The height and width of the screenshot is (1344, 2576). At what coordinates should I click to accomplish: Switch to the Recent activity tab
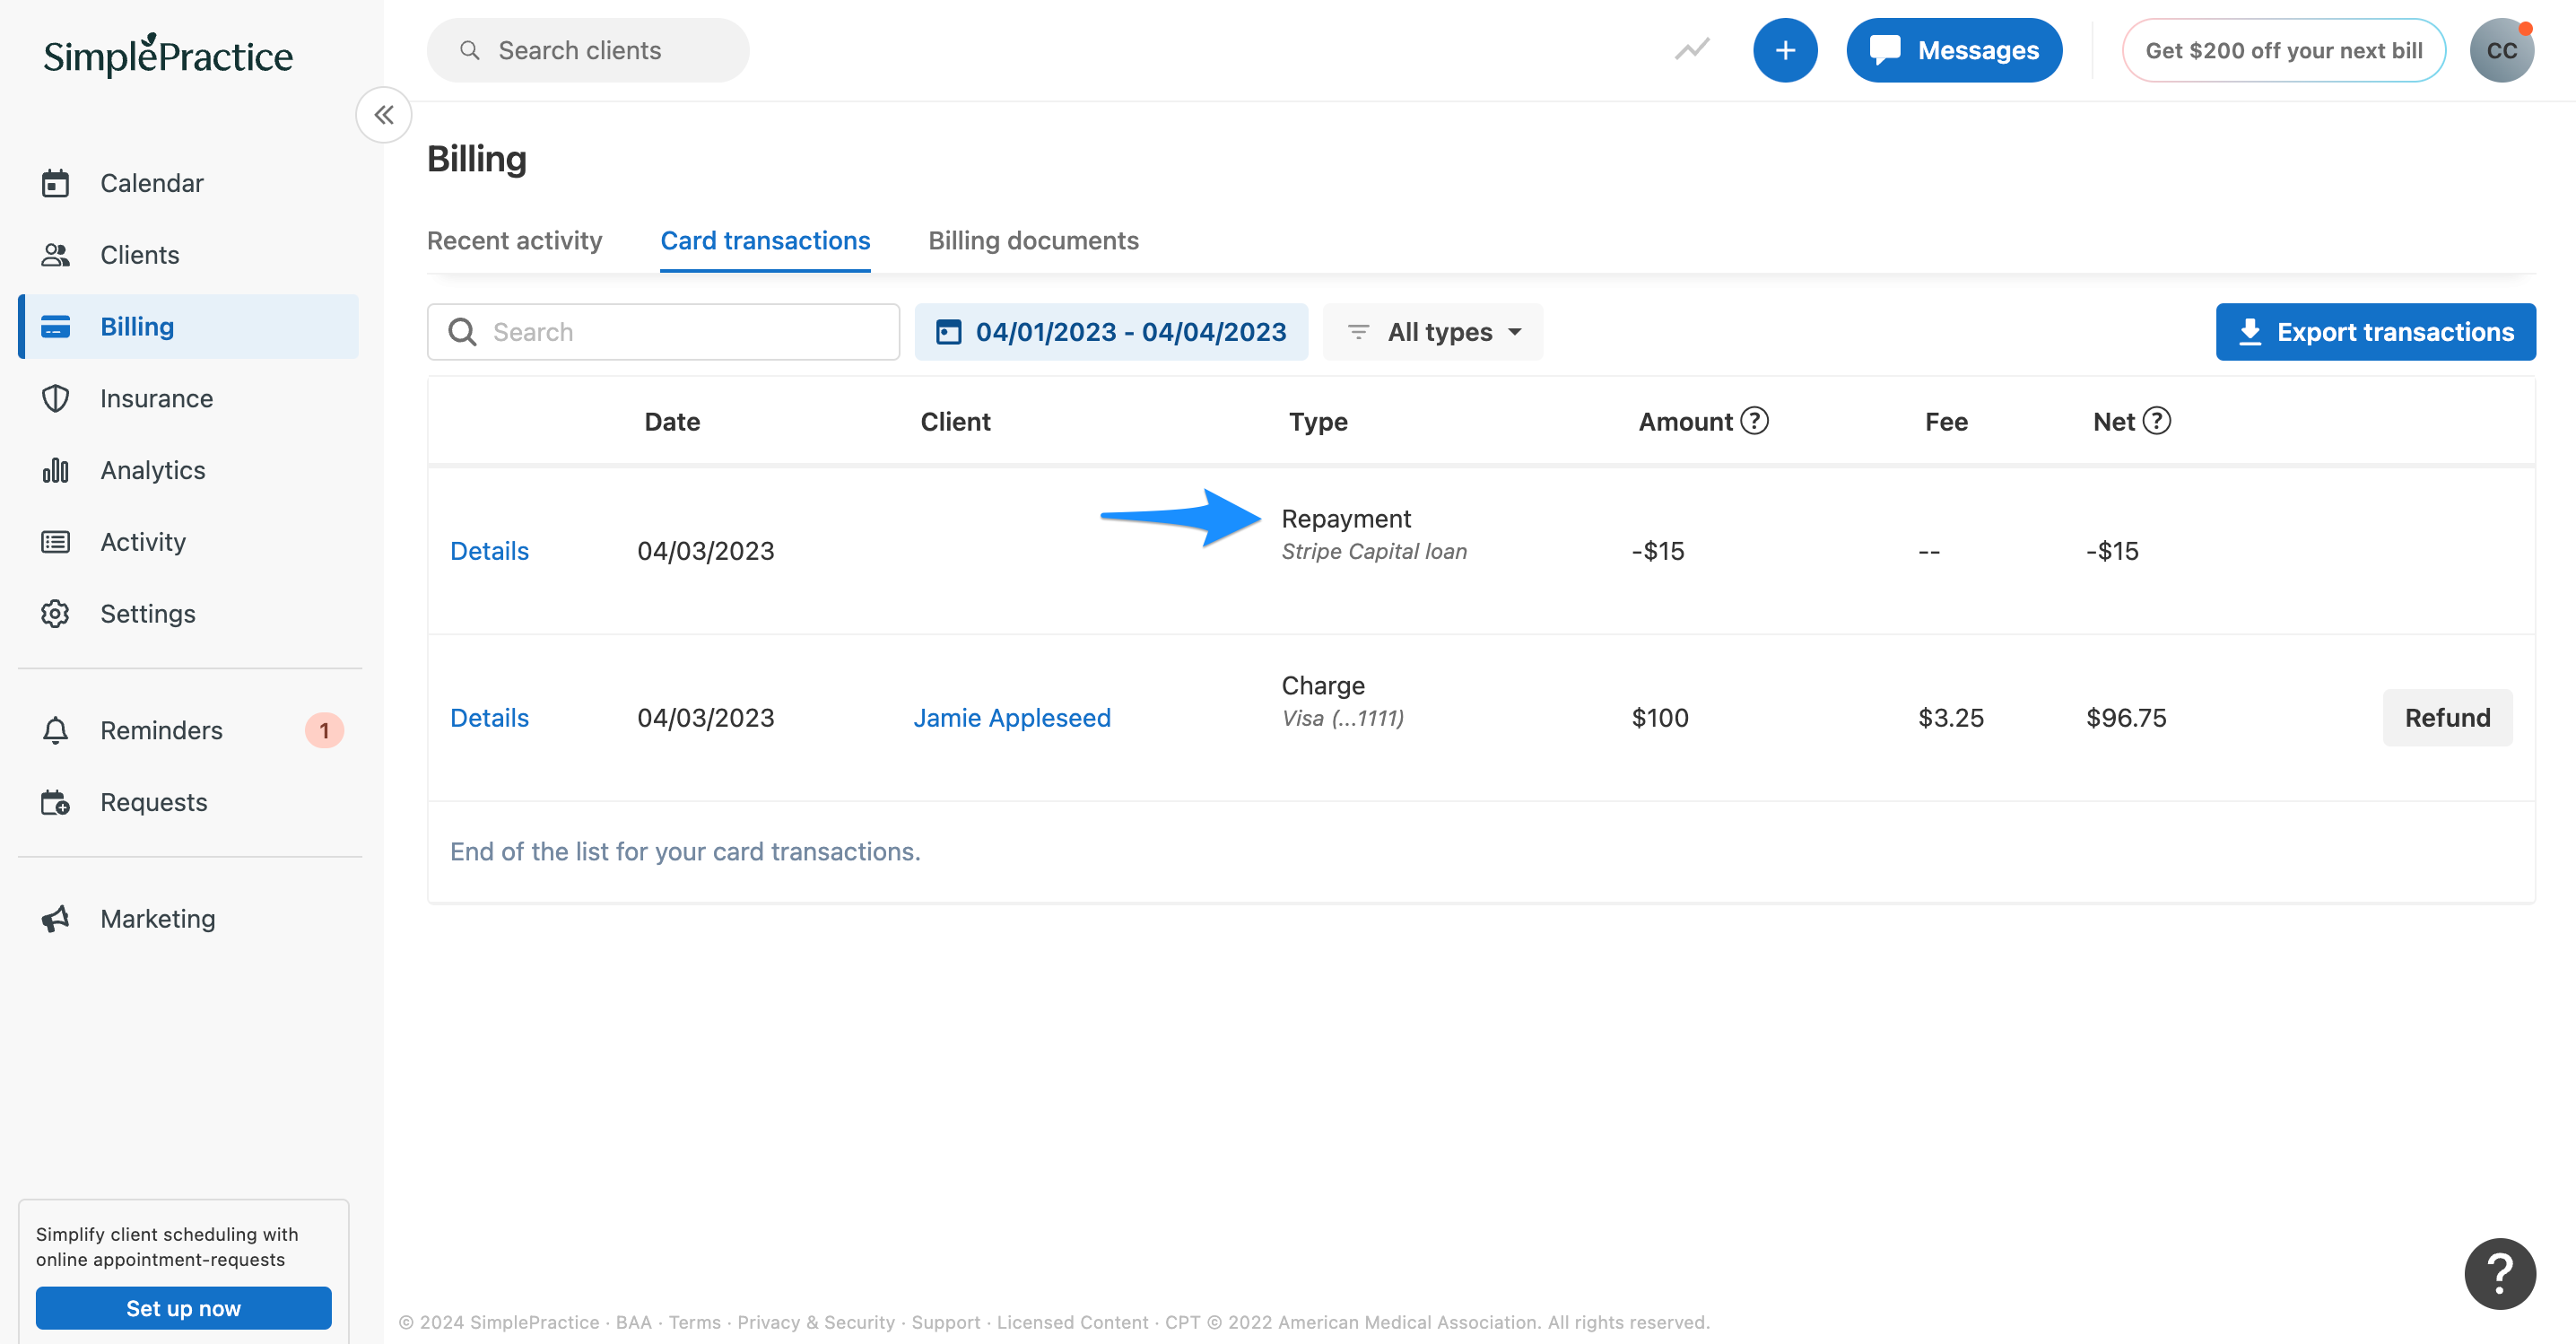pos(514,241)
